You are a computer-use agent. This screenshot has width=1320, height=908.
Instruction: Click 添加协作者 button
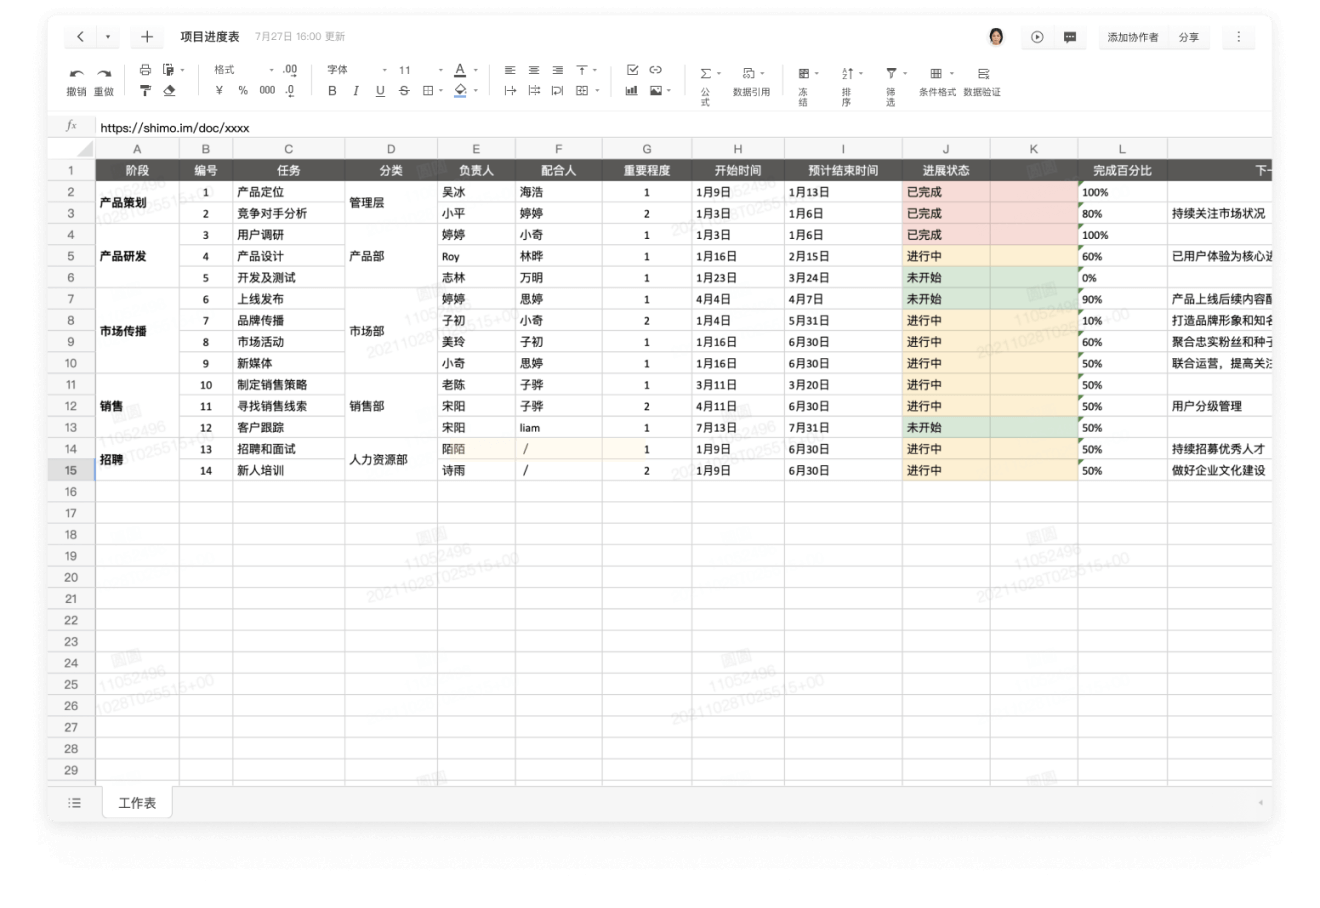[1133, 37]
